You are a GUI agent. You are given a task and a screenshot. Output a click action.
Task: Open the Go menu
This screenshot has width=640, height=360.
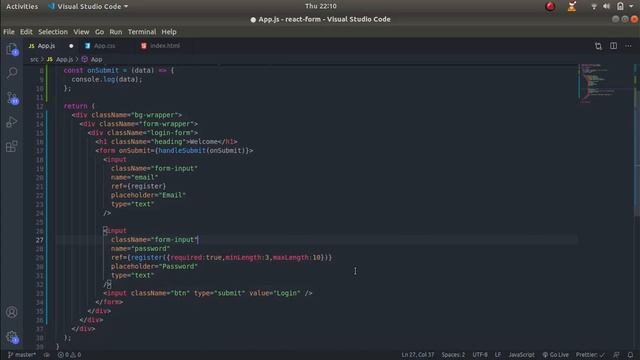tap(99, 32)
